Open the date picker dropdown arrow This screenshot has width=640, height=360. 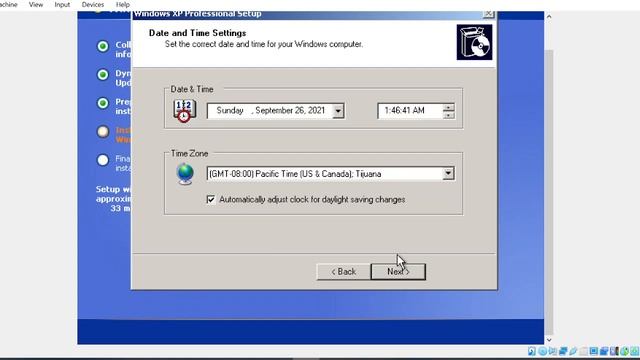tap(338, 111)
